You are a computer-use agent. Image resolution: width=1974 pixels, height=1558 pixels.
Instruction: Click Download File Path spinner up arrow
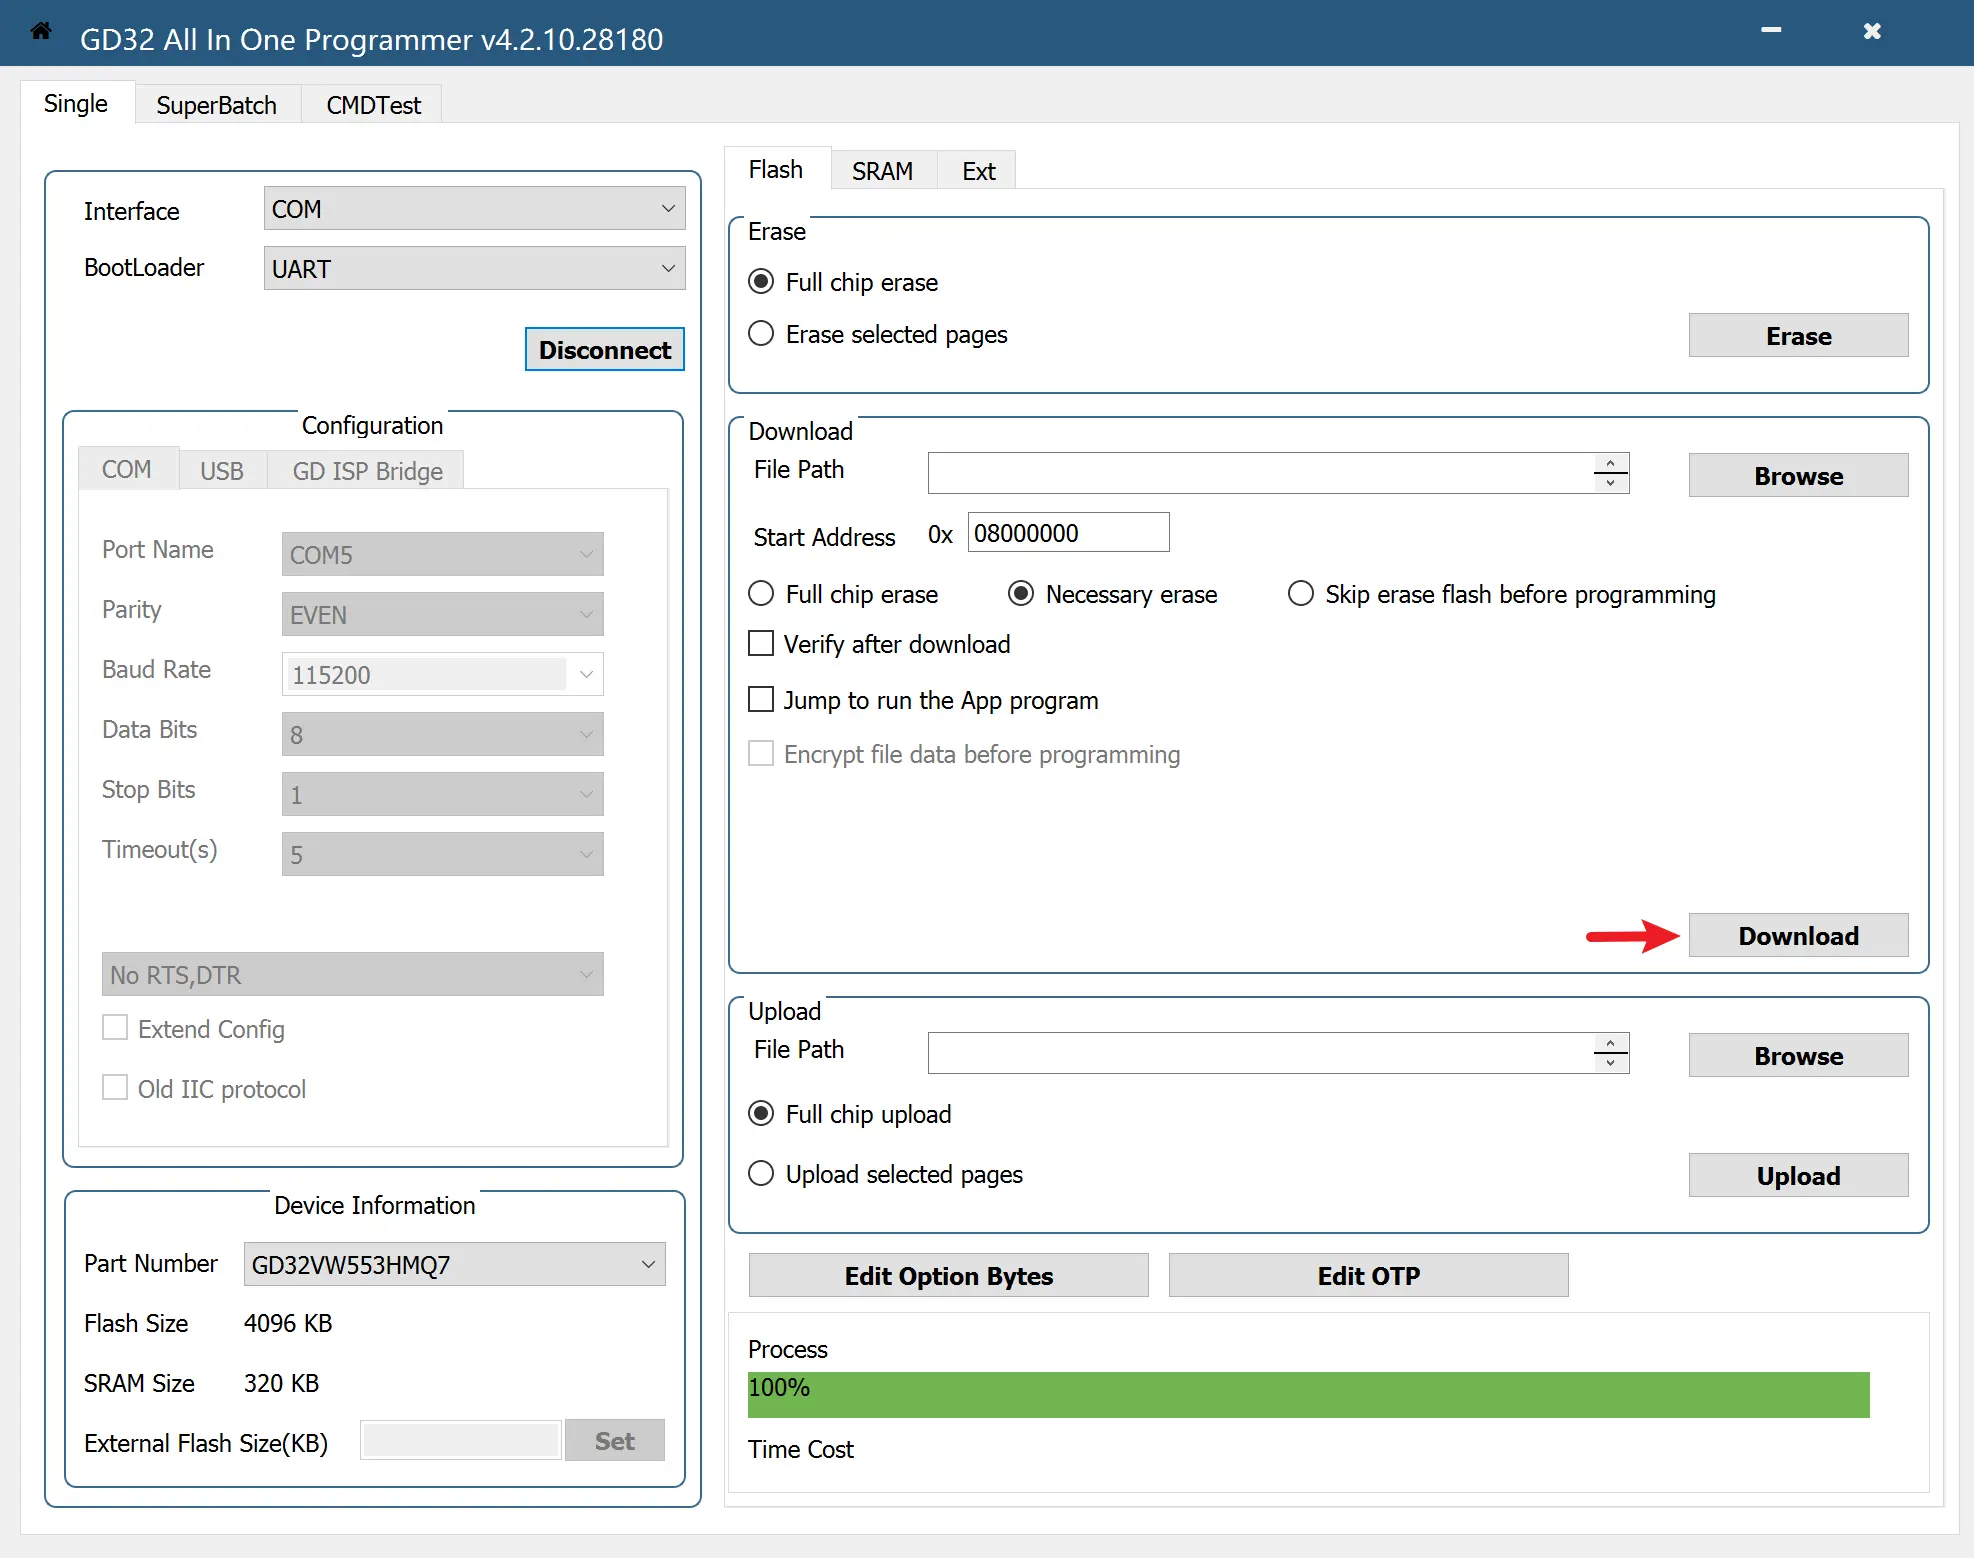pyautogui.click(x=1610, y=463)
